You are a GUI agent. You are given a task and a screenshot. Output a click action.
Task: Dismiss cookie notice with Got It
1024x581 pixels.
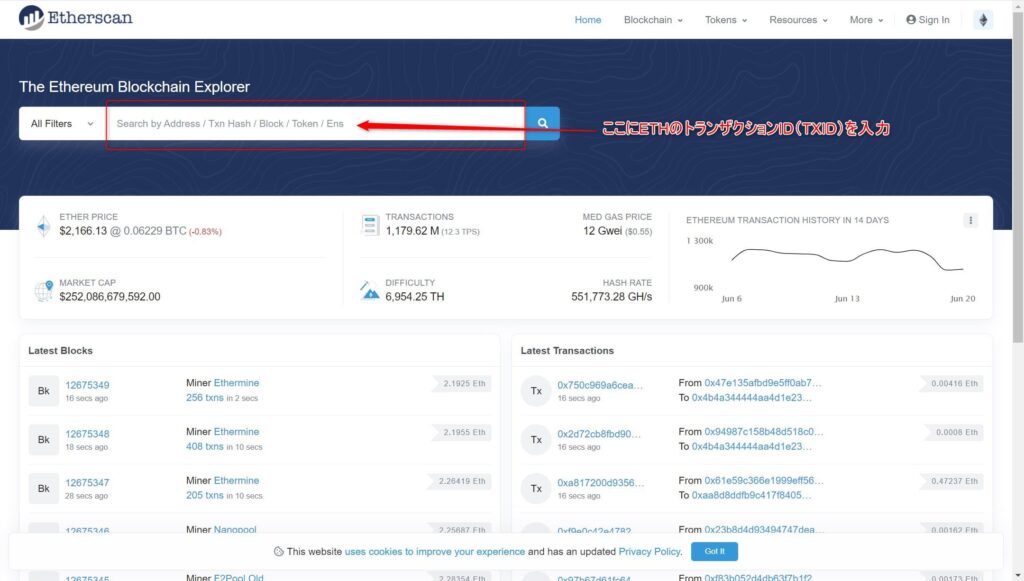714,552
